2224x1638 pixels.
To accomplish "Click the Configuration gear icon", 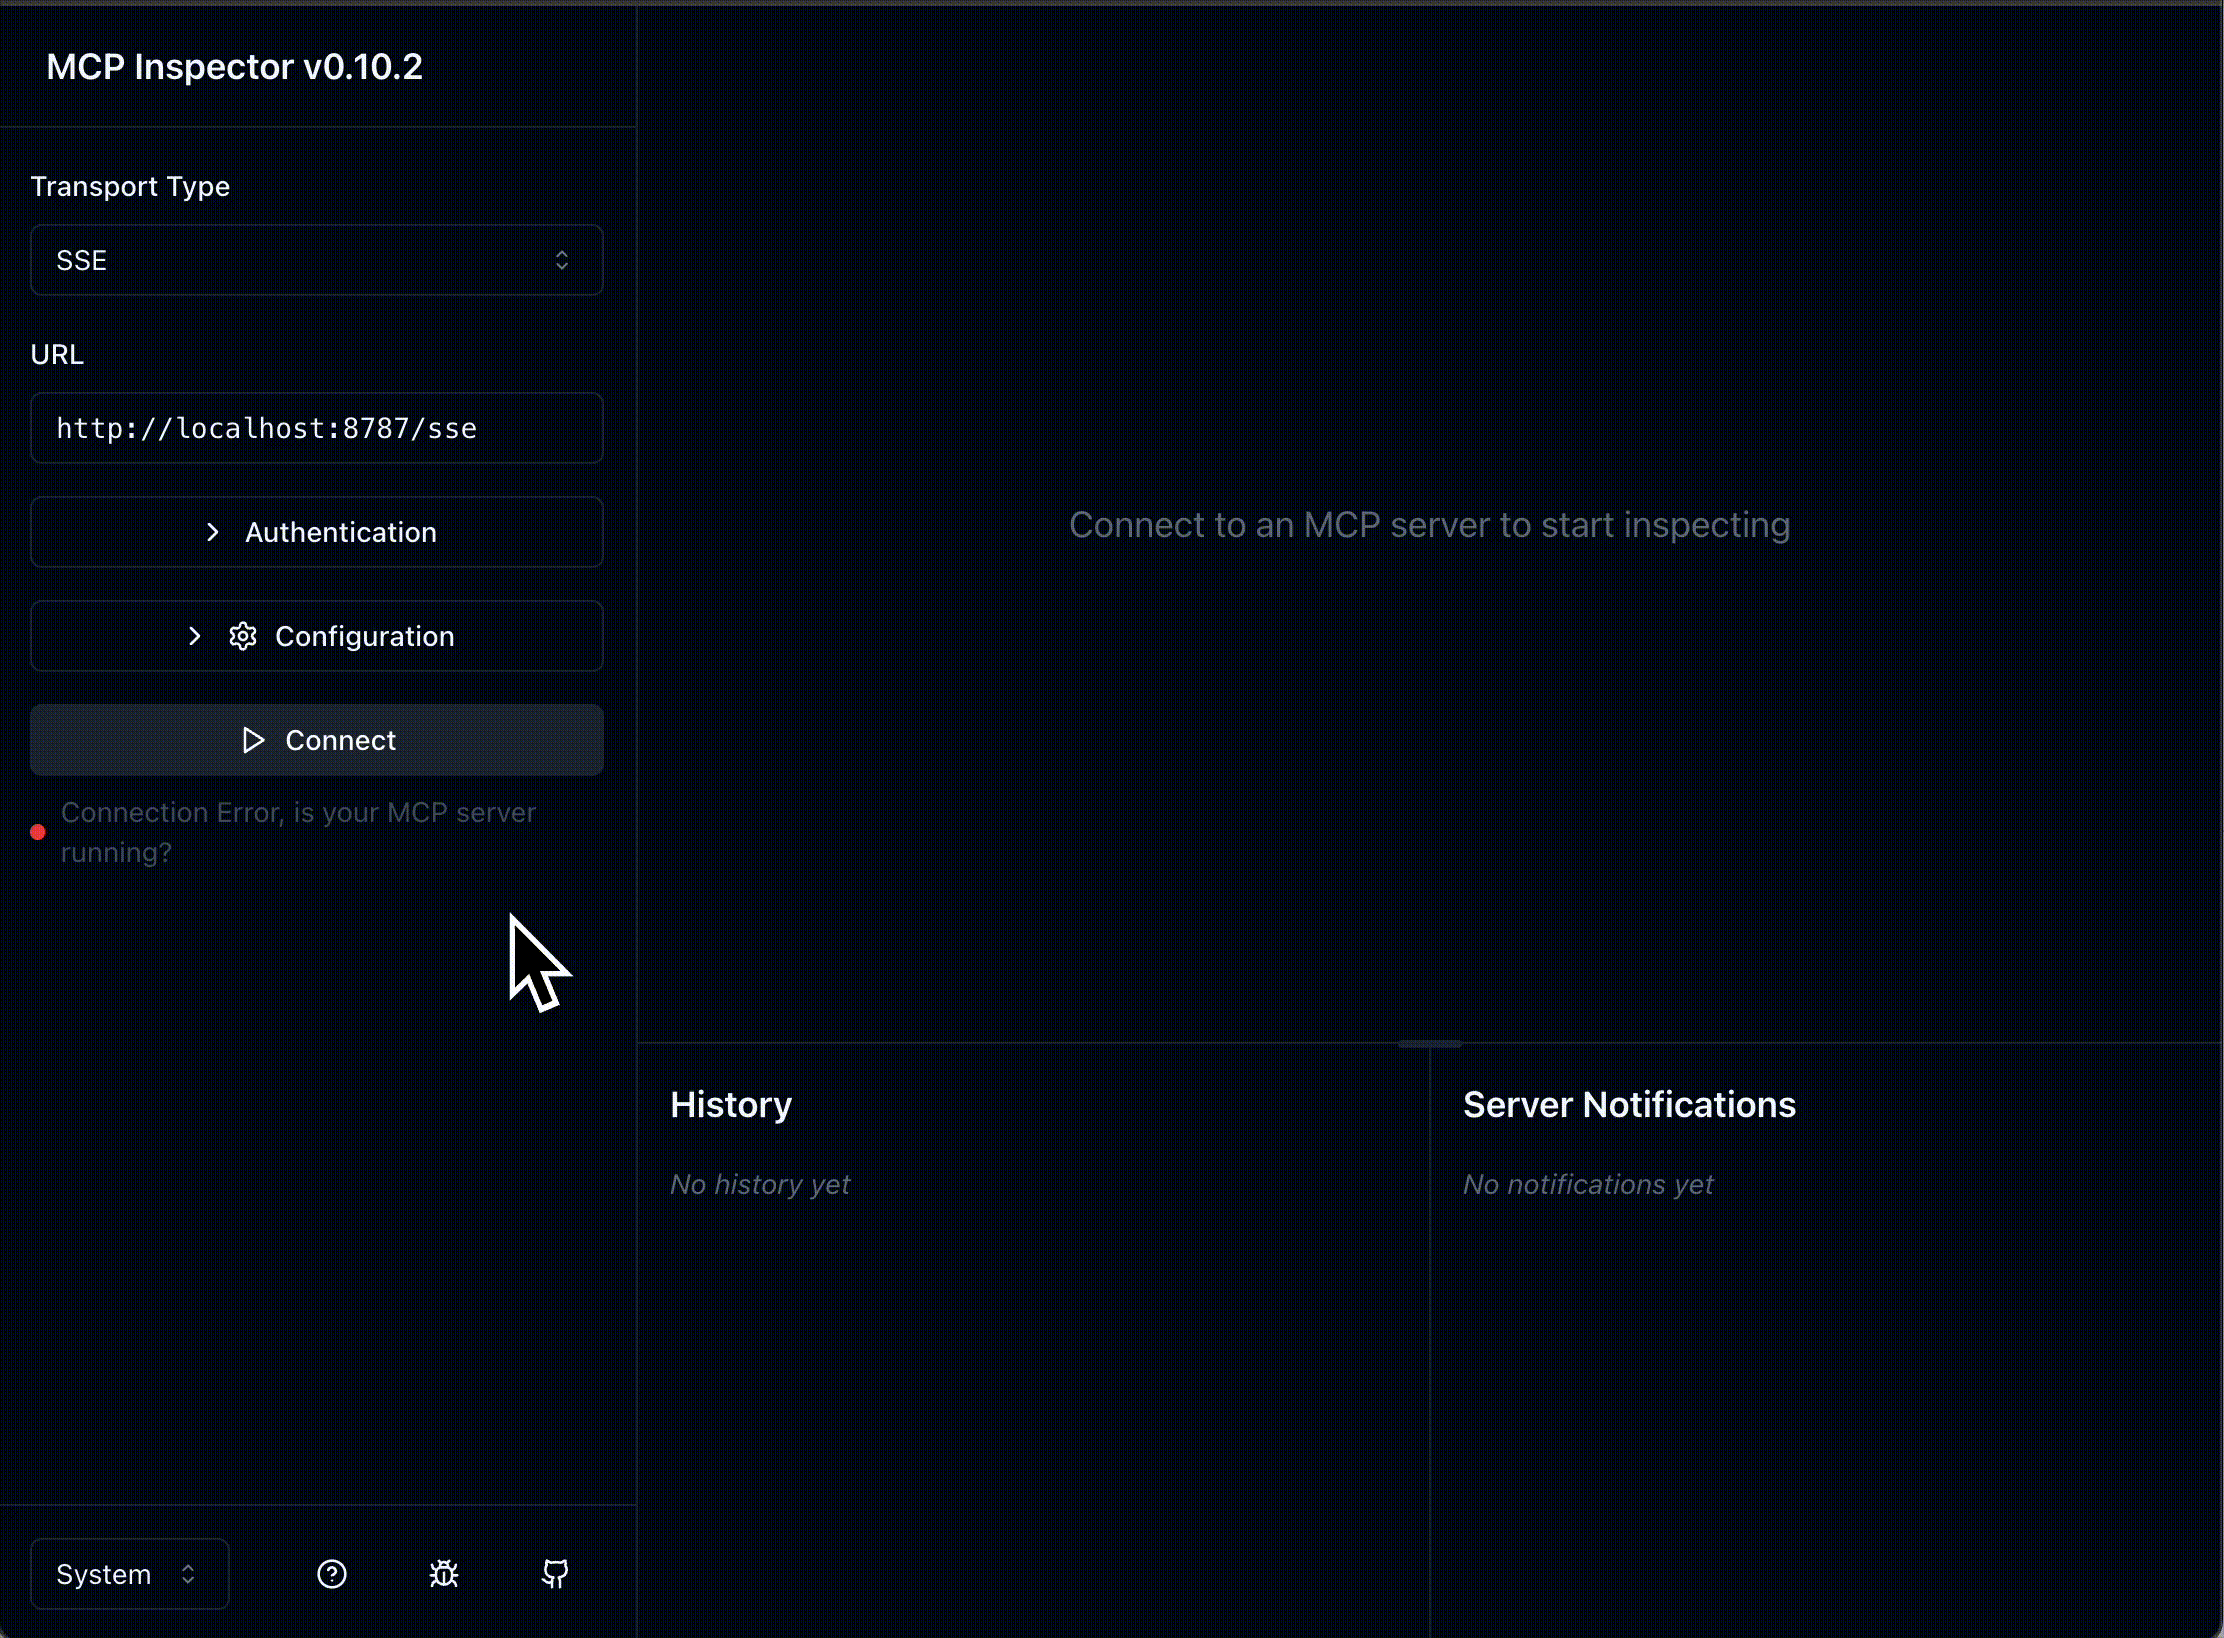I will (x=243, y=636).
